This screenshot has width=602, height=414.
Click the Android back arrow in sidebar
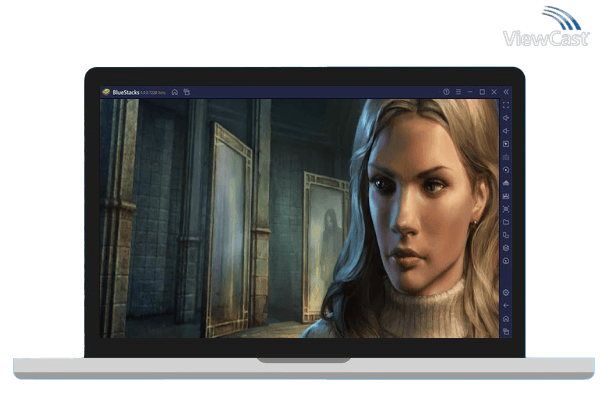[506, 305]
